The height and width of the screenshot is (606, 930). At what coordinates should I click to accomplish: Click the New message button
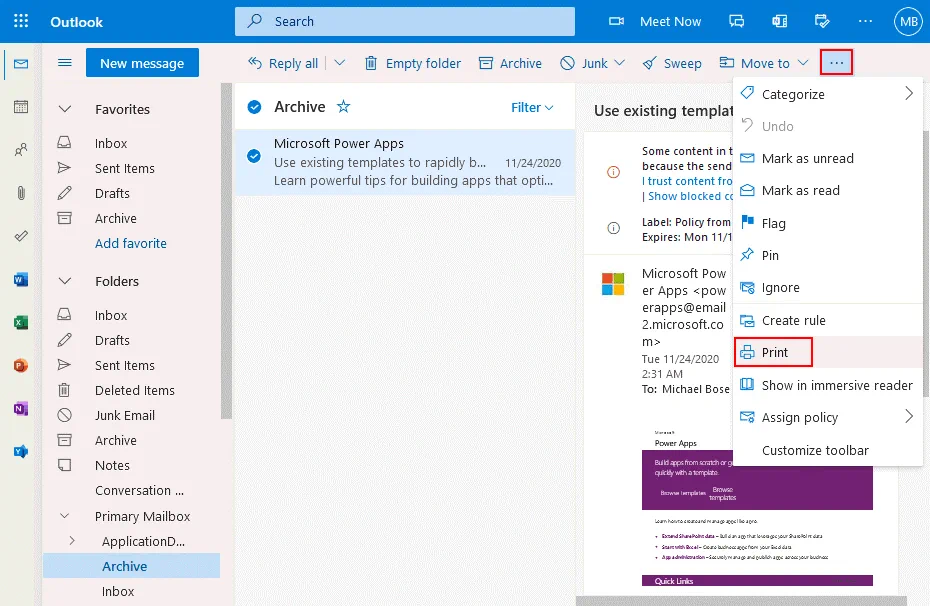point(142,63)
